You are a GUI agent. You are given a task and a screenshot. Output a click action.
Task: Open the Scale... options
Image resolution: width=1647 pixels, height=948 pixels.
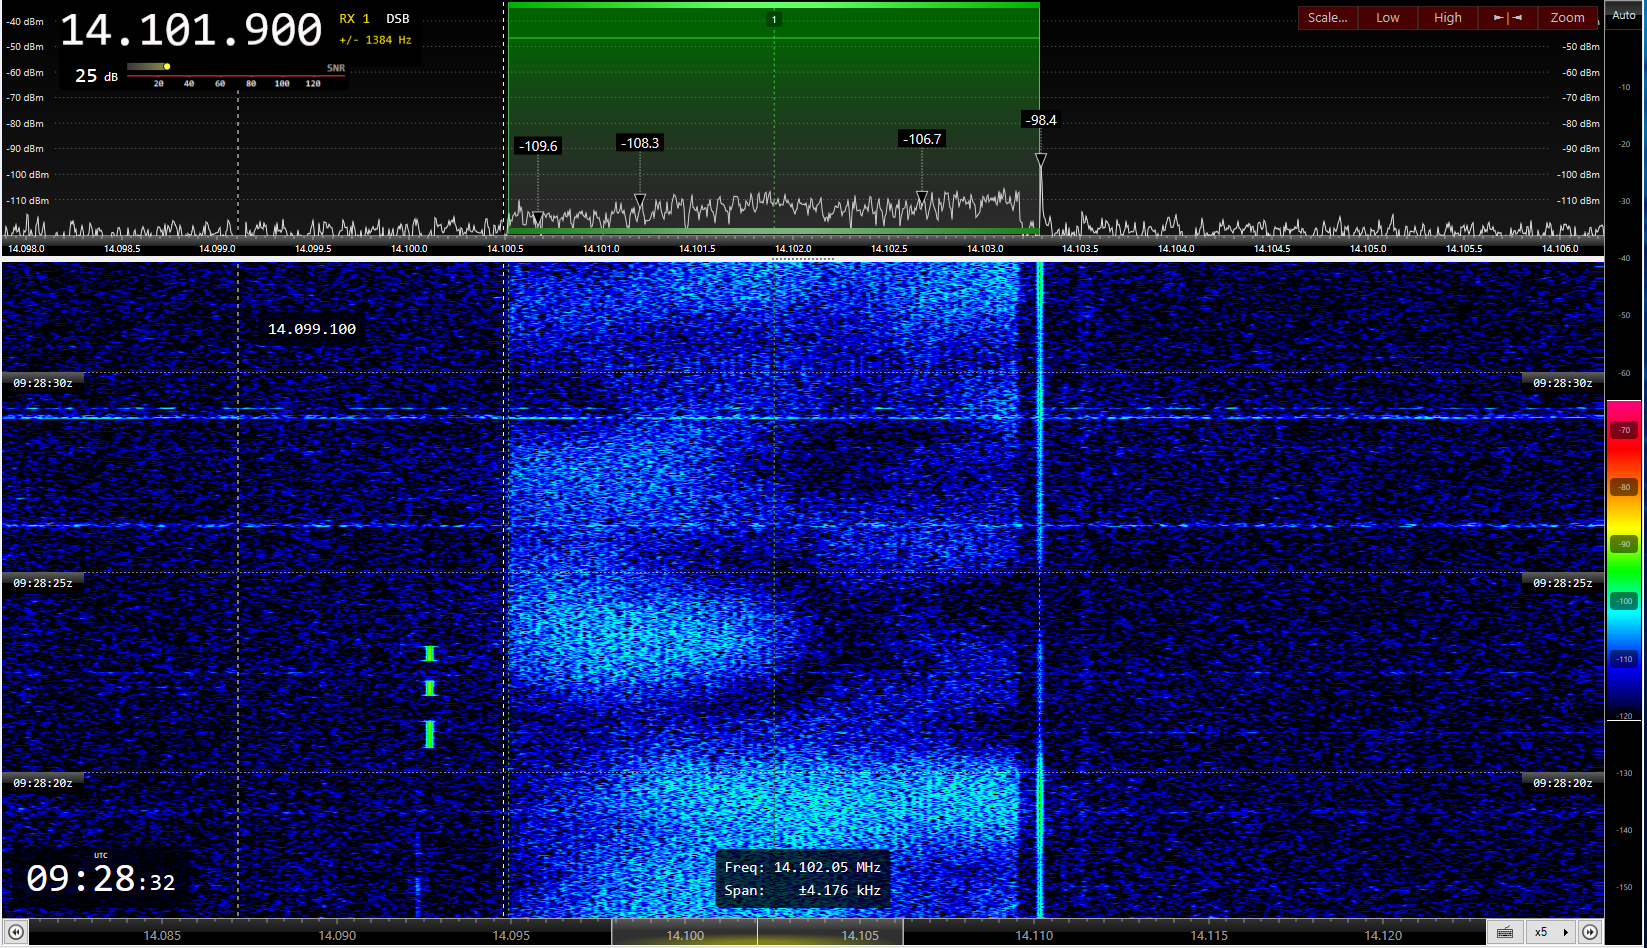point(1327,18)
